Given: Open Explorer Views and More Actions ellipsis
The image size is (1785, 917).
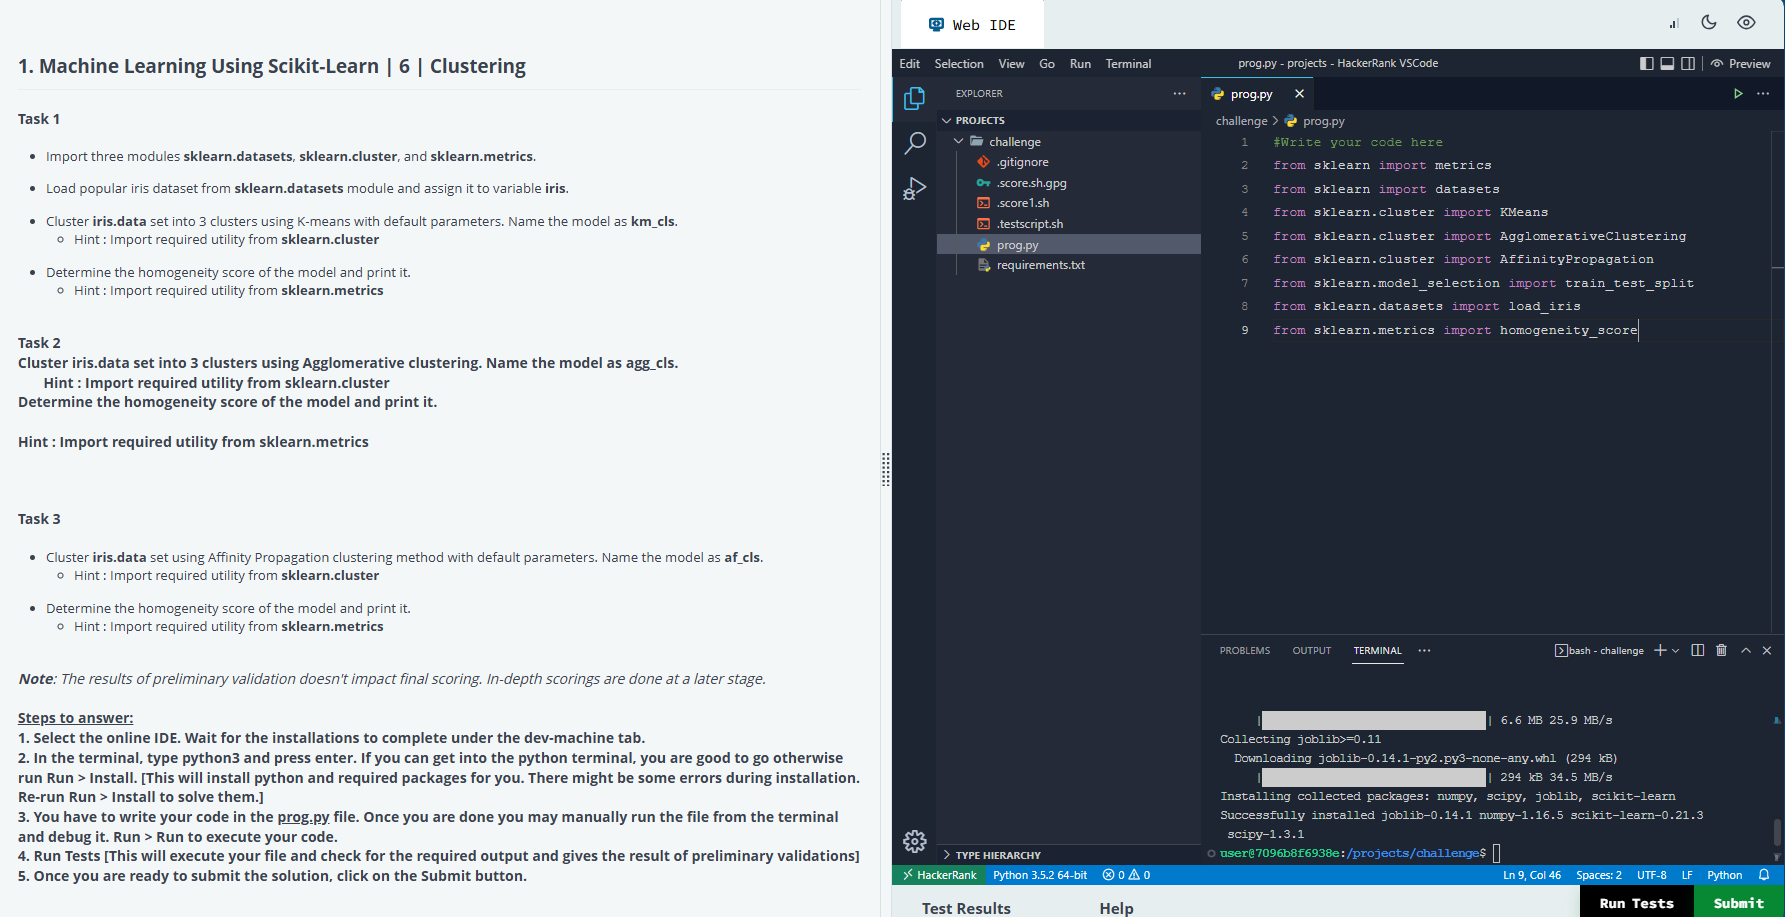Looking at the screenshot, I should tap(1180, 93).
